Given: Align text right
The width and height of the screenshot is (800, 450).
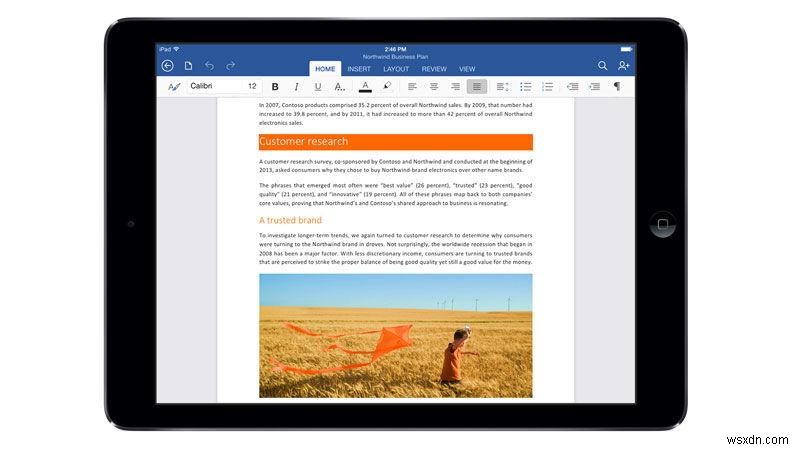Looking at the screenshot, I should [455, 87].
